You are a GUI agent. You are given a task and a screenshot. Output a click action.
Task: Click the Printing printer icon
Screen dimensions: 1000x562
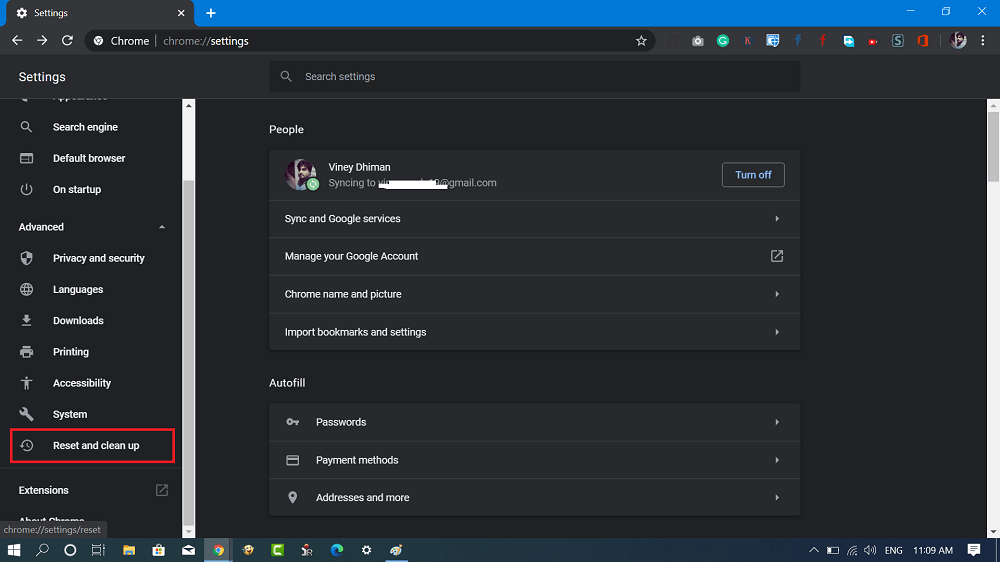[26, 351]
